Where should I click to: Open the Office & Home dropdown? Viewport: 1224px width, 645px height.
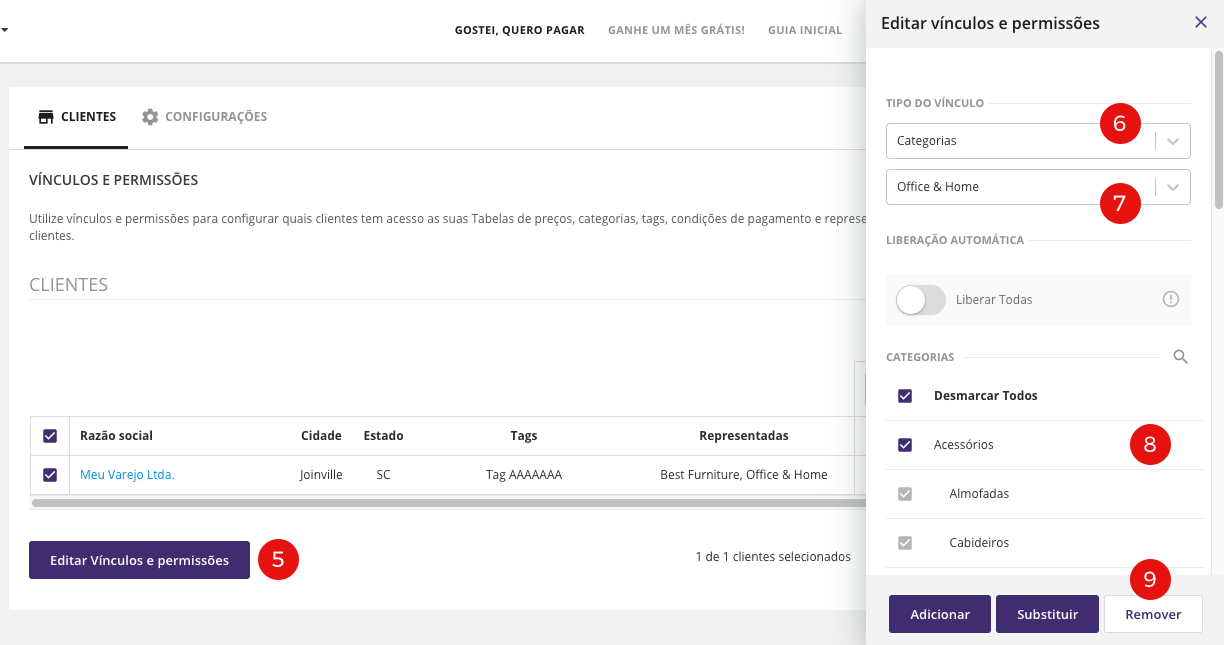[1038, 187]
